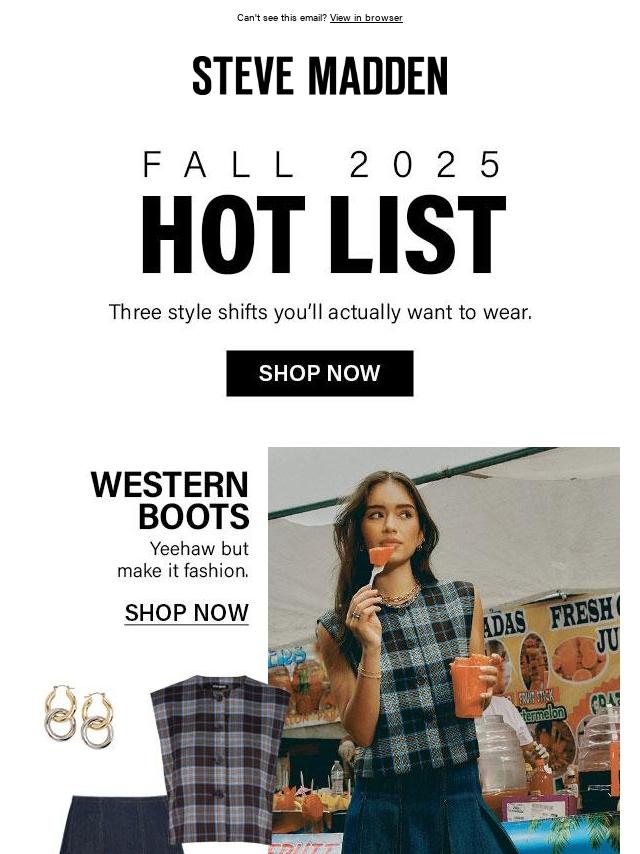Viewport: 640px width, 854px height.
Task: Click the FALL 2025 heading text
Action: 321,164
